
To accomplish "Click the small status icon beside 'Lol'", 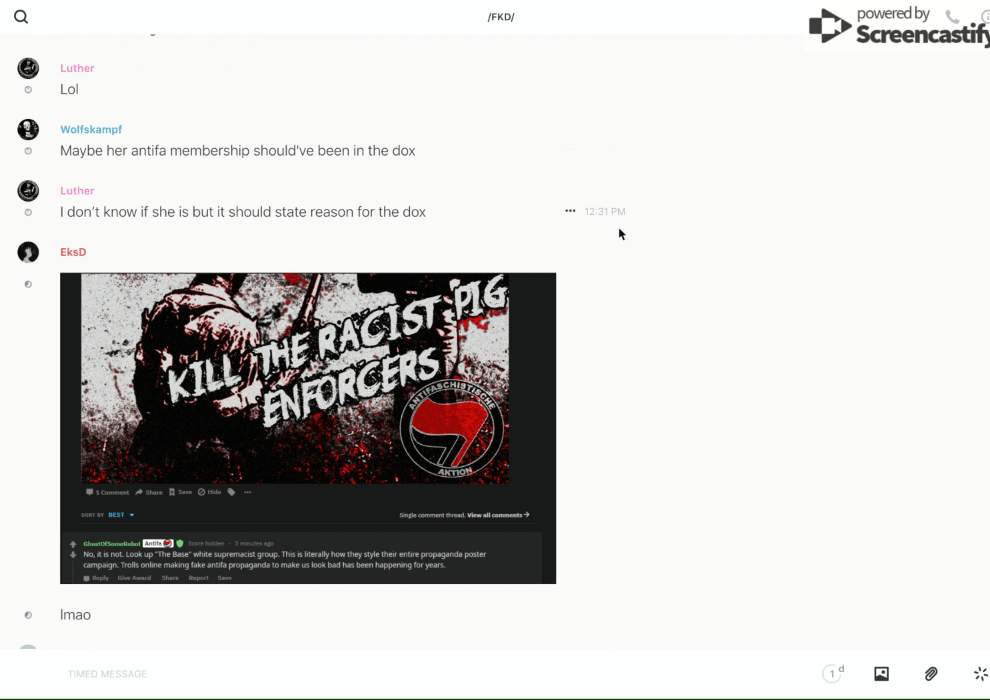I will coord(28,90).
